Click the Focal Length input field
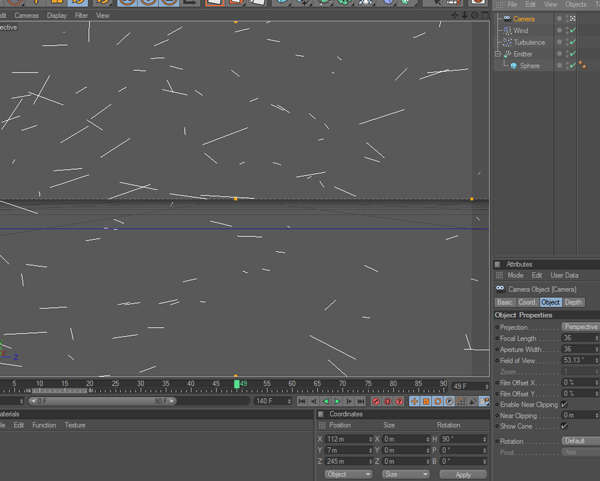 tap(578, 338)
